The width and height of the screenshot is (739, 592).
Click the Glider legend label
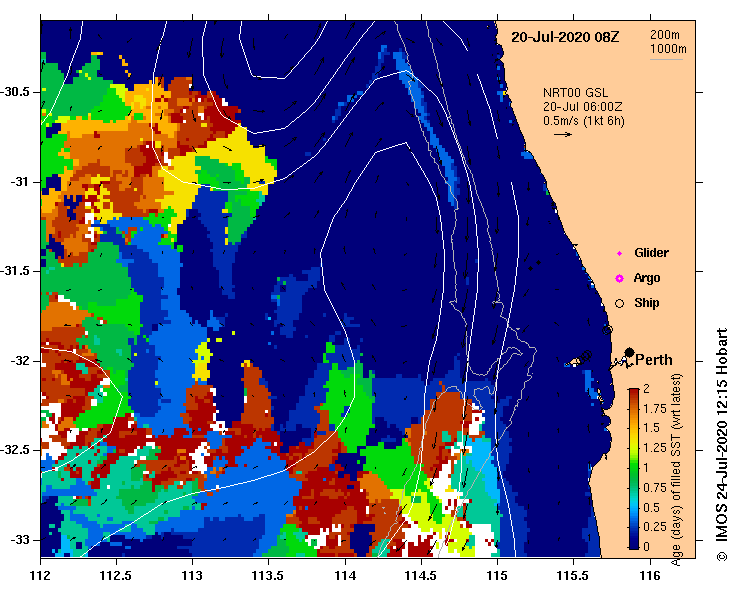click(x=651, y=253)
